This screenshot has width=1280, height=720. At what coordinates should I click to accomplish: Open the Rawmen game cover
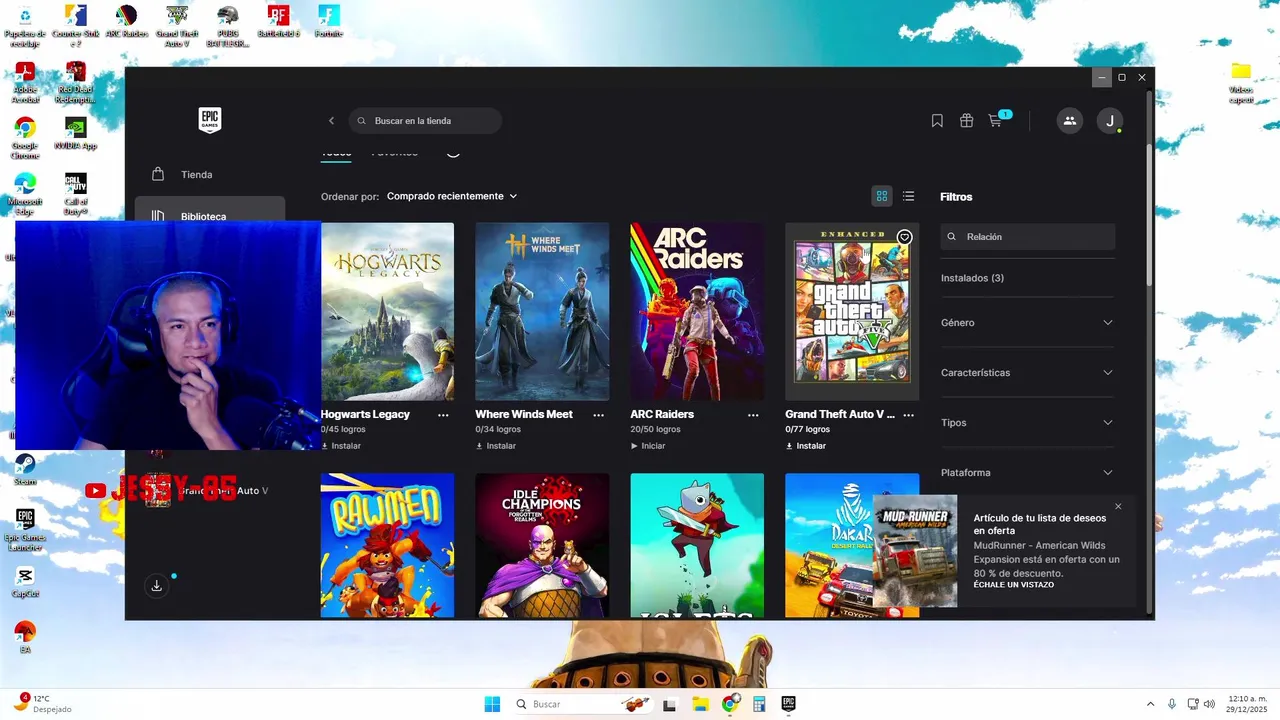387,545
